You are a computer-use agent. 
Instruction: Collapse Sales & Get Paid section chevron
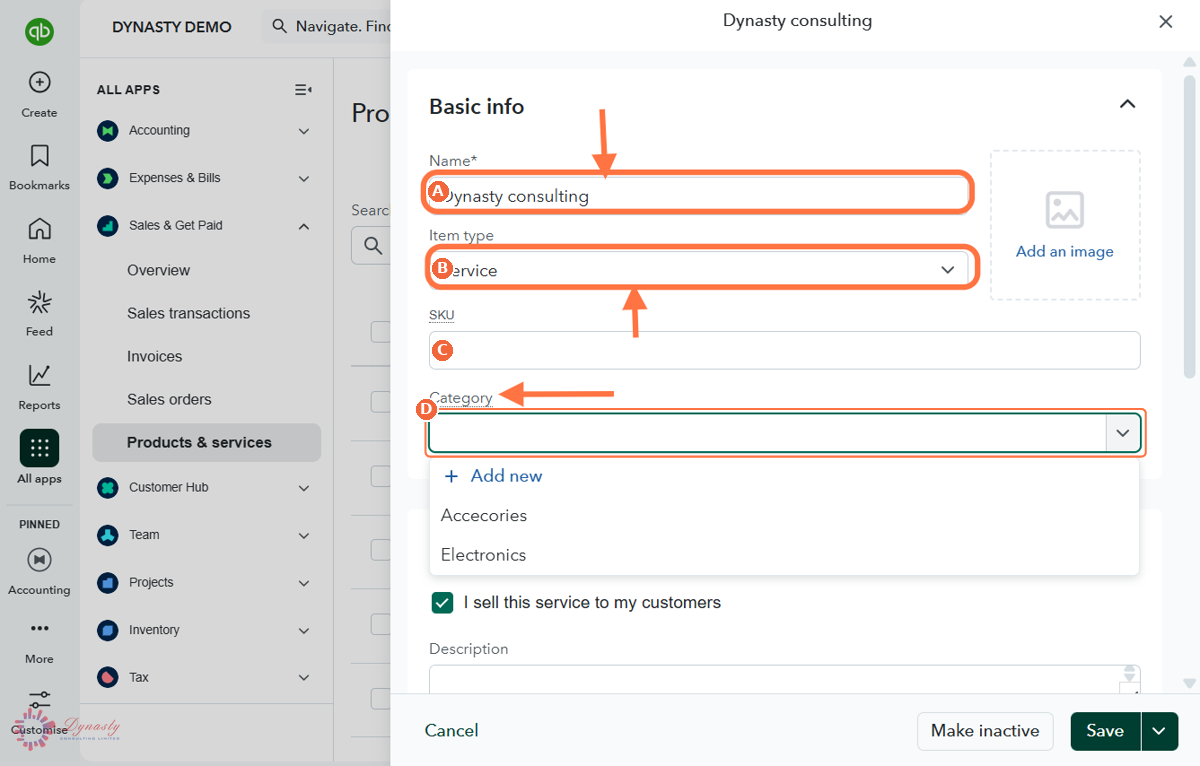pos(304,226)
